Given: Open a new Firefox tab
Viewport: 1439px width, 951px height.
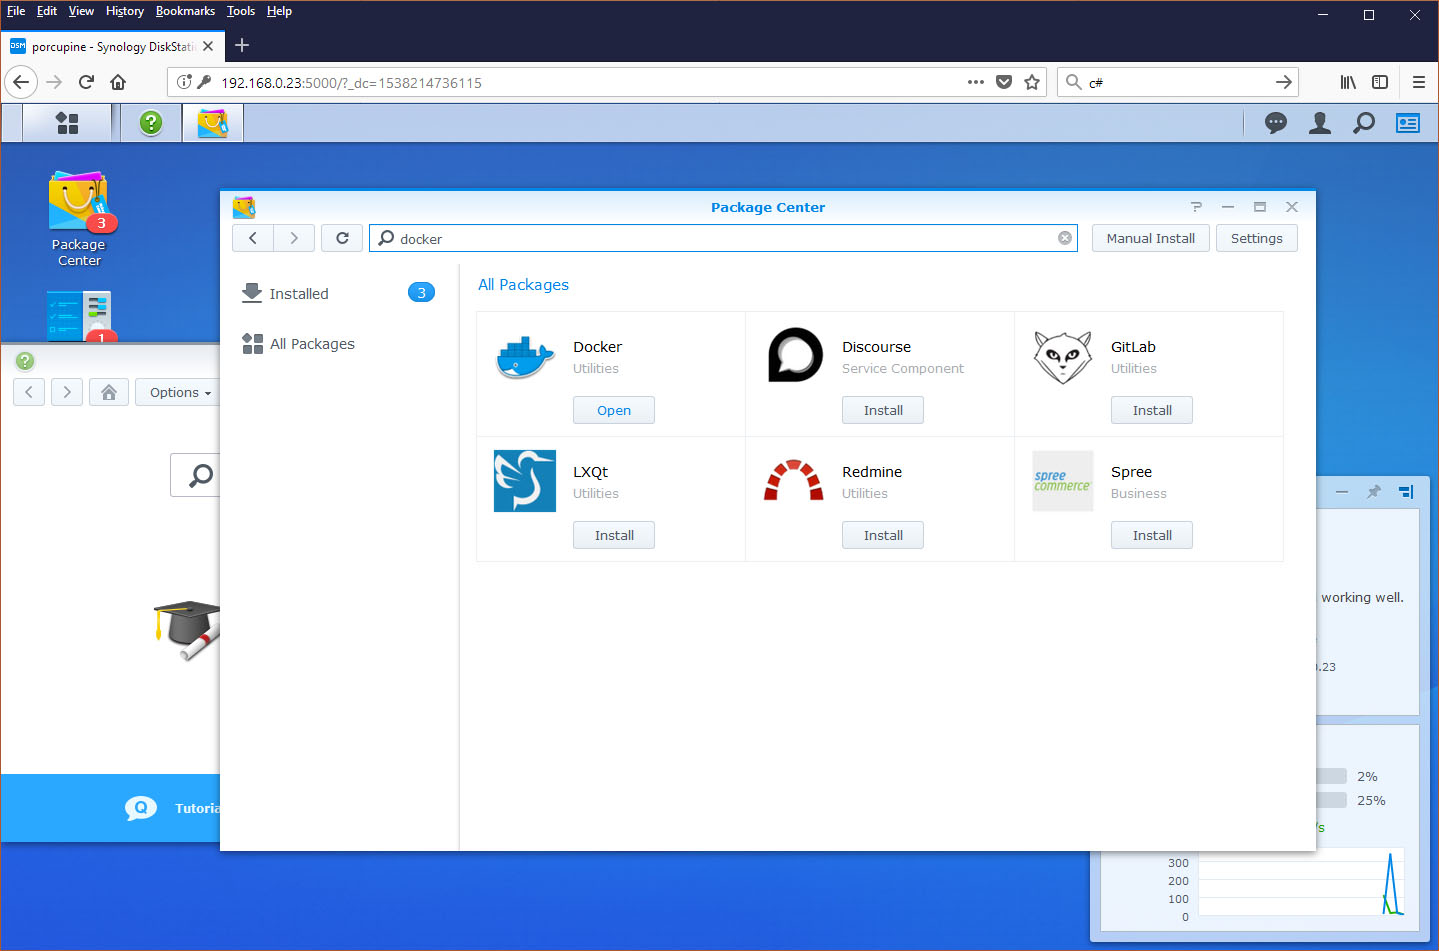Looking at the screenshot, I should pyautogui.click(x=242, y=45).
